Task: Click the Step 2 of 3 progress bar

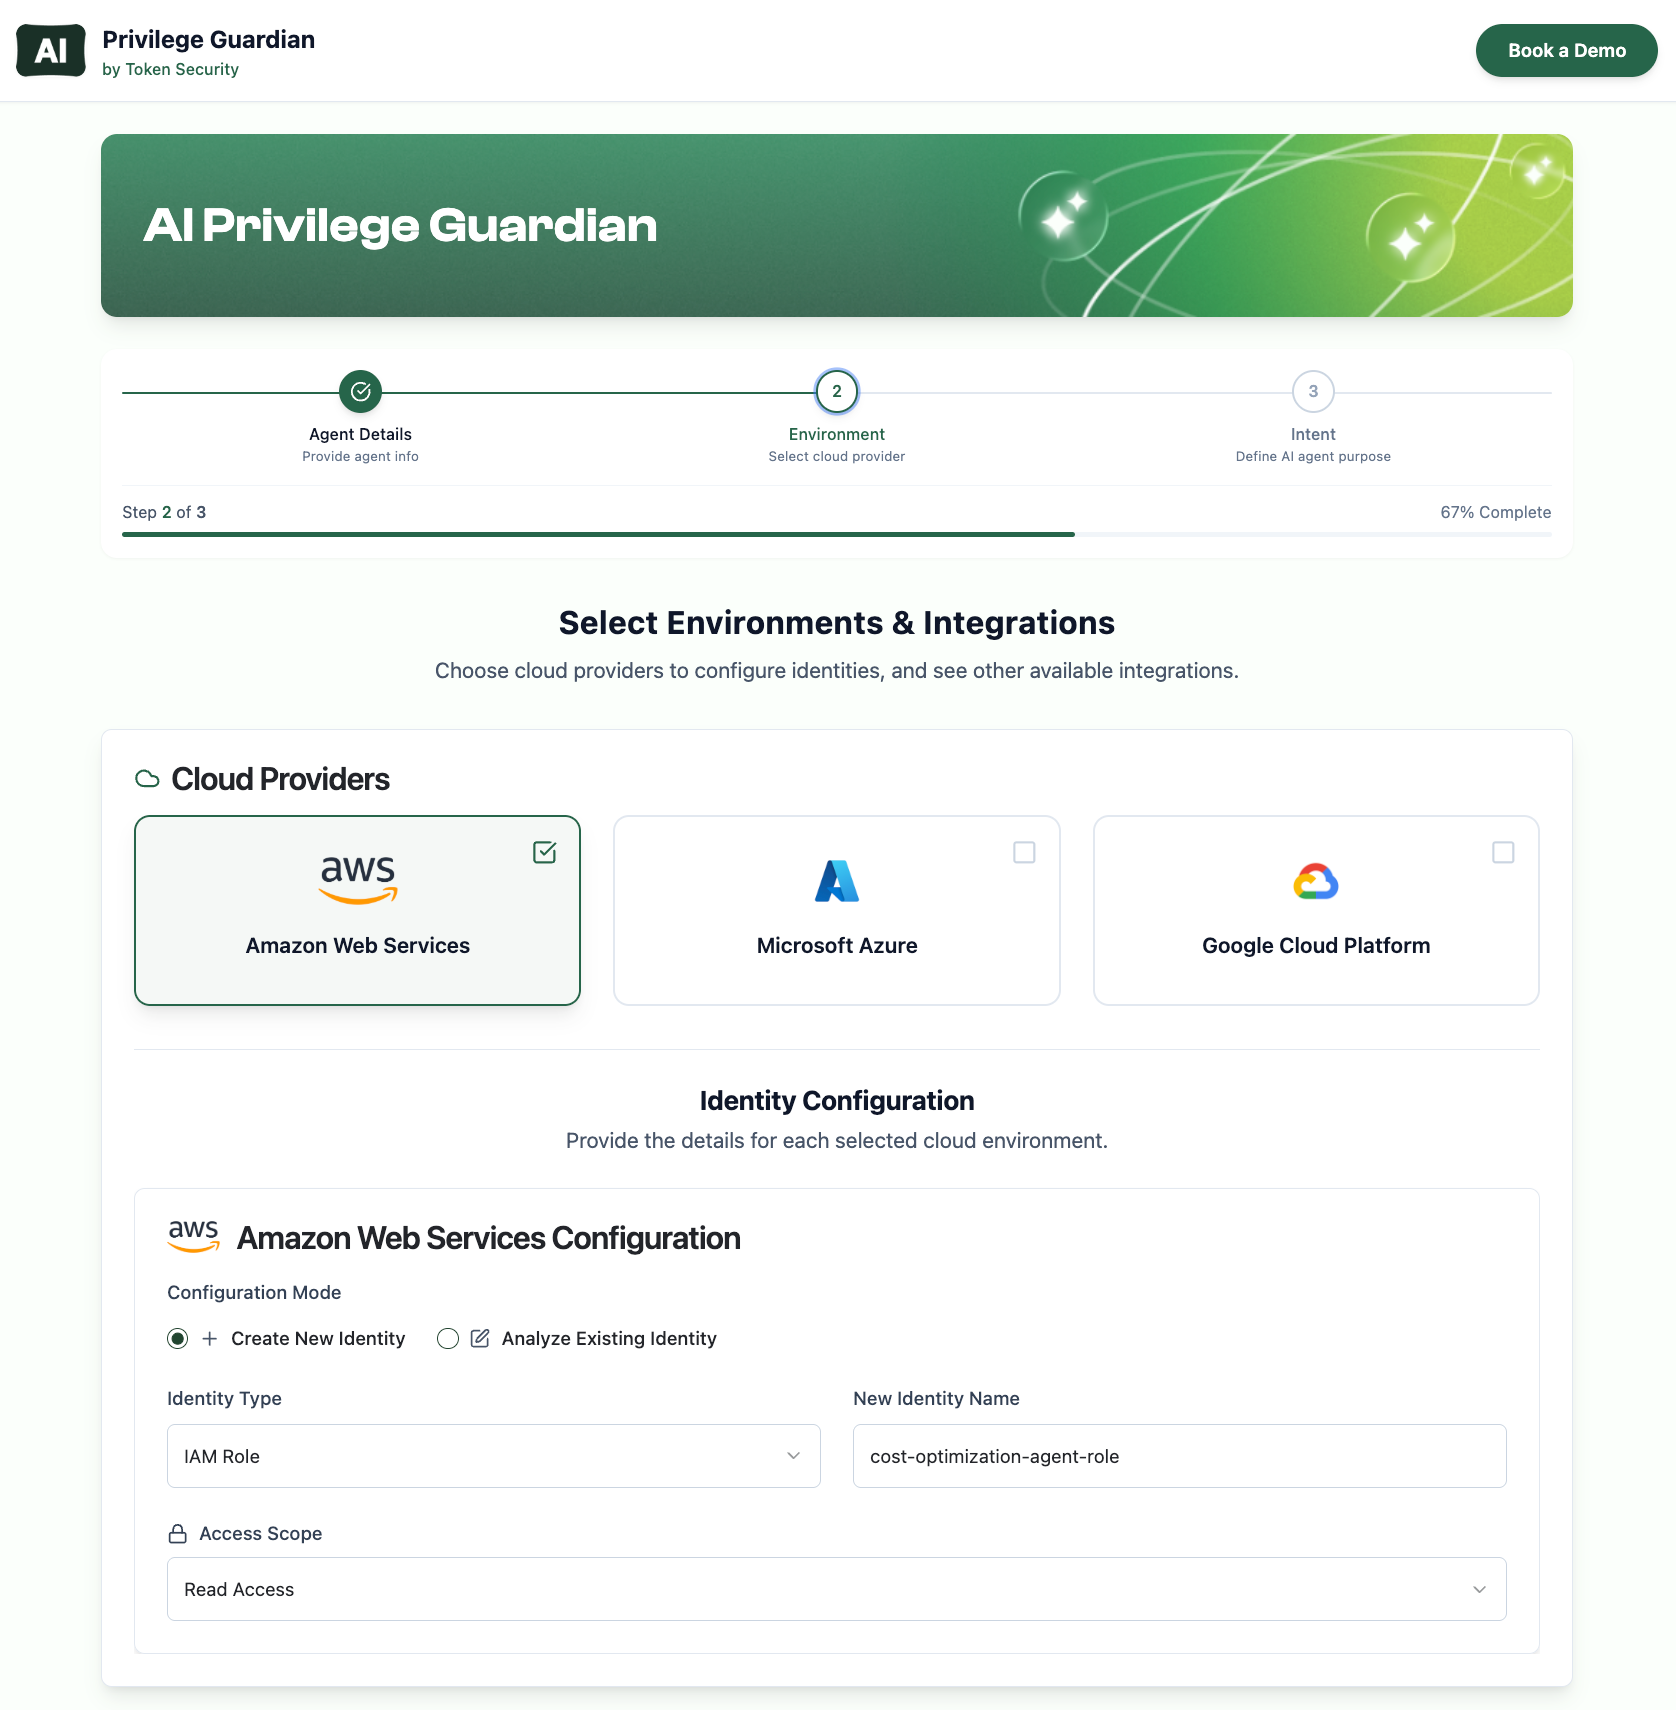Action: click(x=837, y=534)
